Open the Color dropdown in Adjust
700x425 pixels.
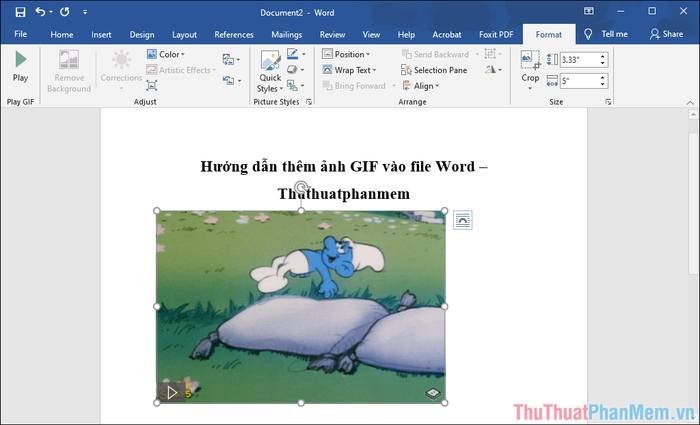(166, 54)
